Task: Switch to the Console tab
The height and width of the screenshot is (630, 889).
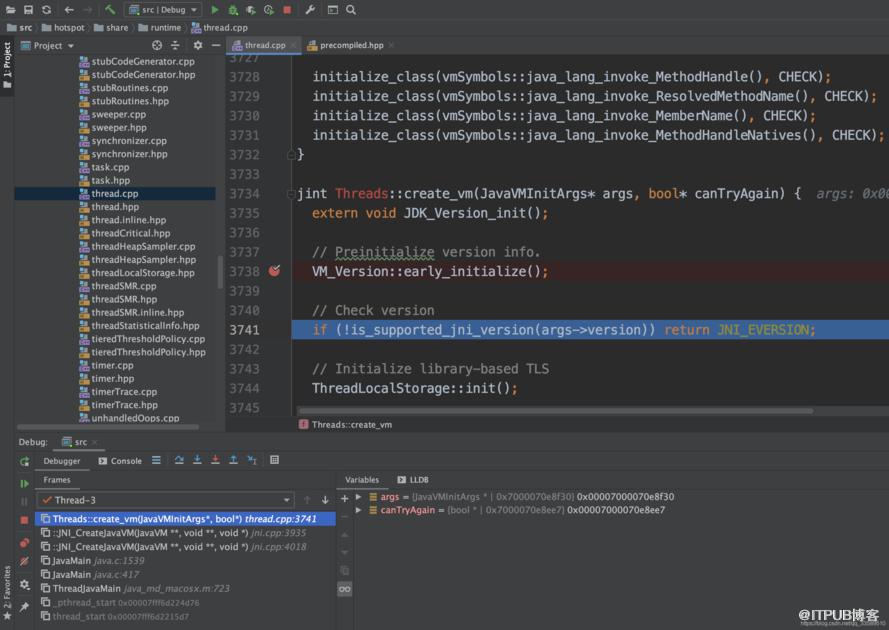Action: point(120,461)
